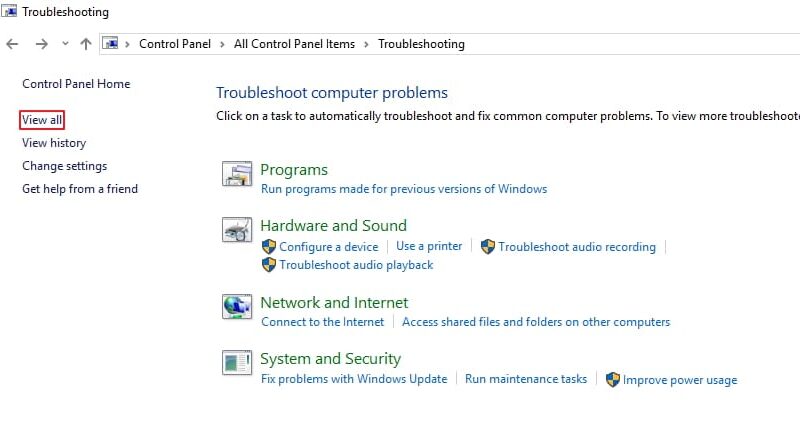Open Change settings in sidebar

64,166
